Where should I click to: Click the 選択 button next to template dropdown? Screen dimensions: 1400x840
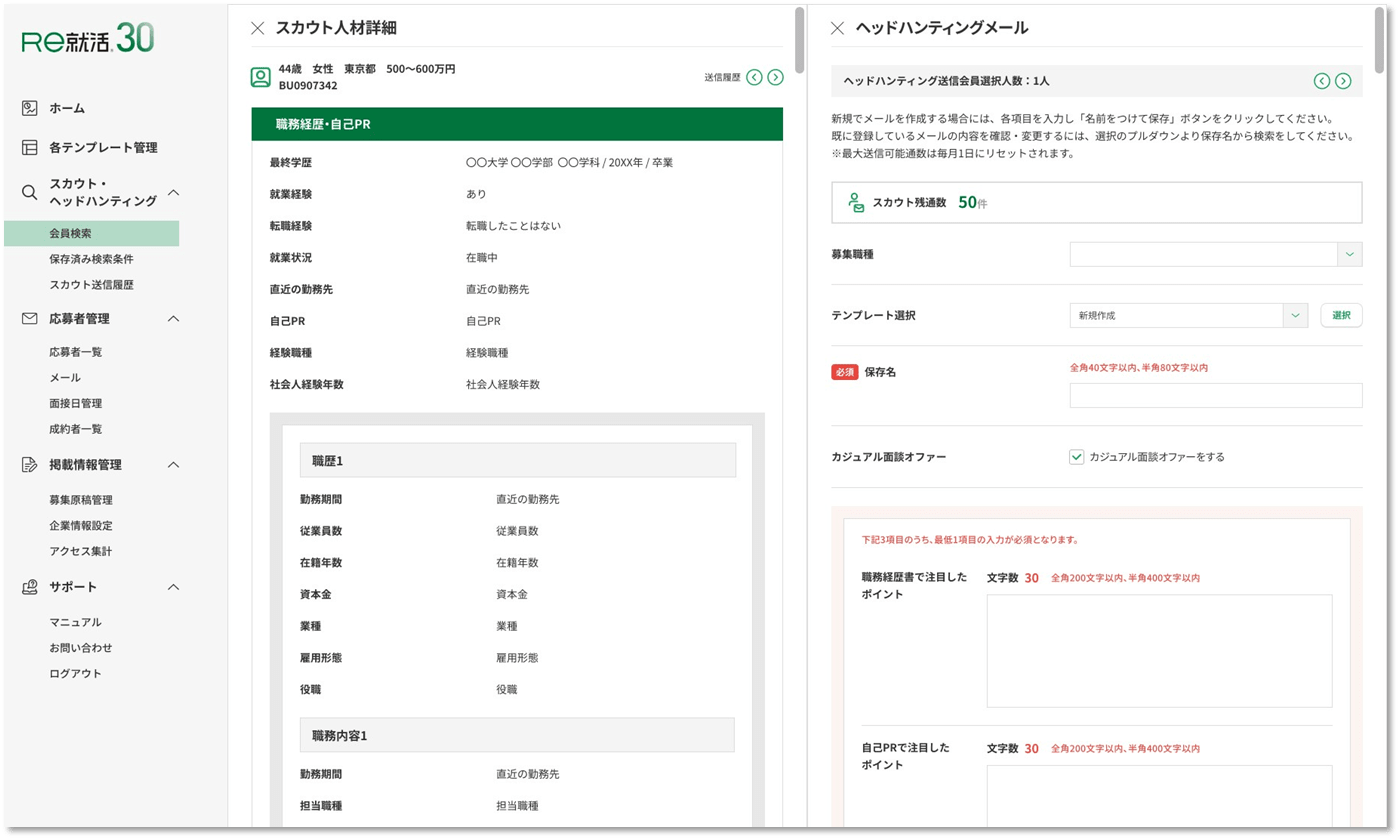tap(1340, 314)
